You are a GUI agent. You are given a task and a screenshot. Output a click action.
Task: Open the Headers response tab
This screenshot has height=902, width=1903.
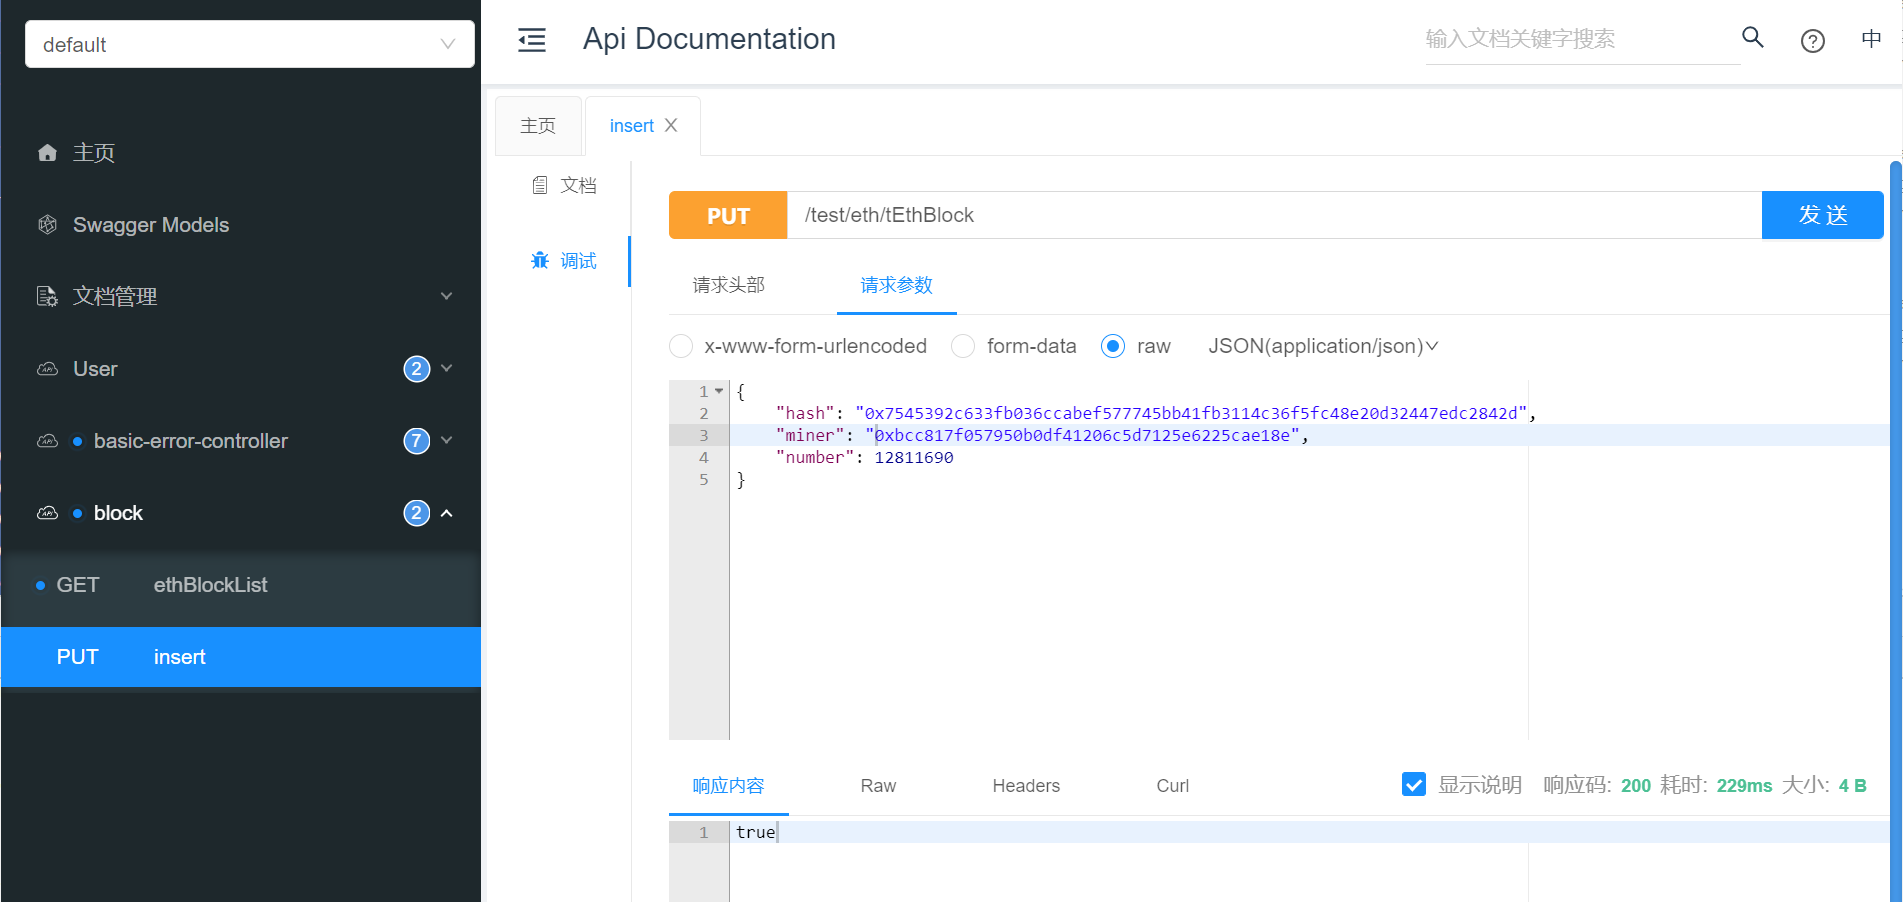tap(1026, 786)
